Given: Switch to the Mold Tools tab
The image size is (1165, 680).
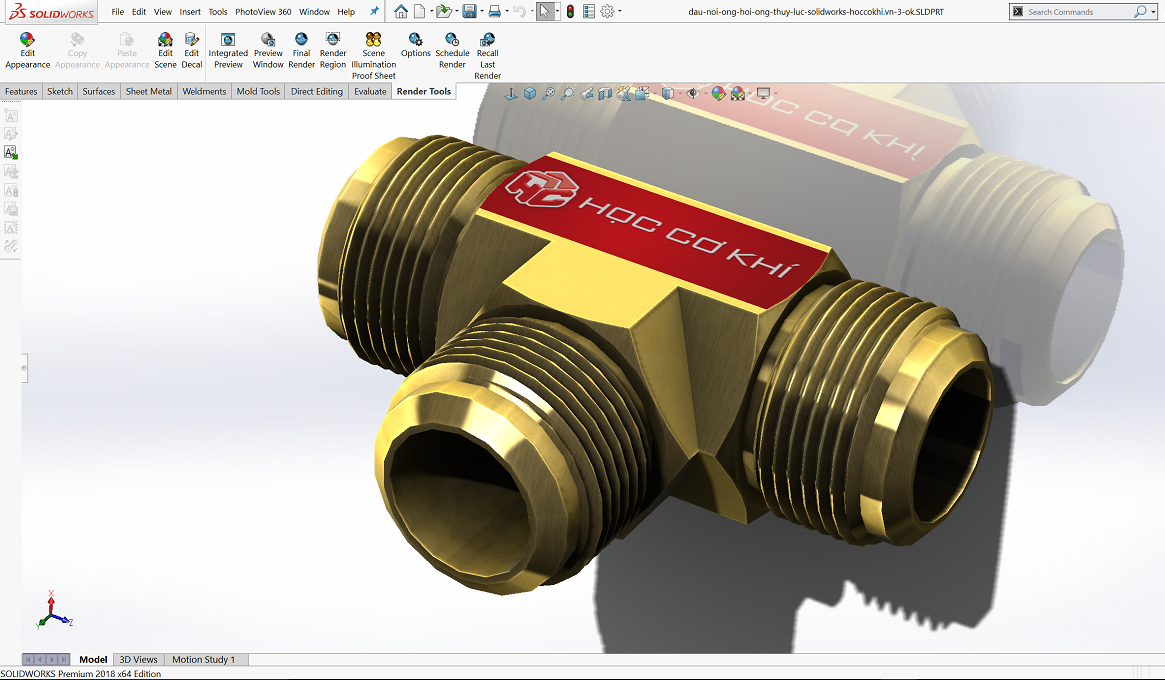Looking at the screenshot, I should [258, 91].
